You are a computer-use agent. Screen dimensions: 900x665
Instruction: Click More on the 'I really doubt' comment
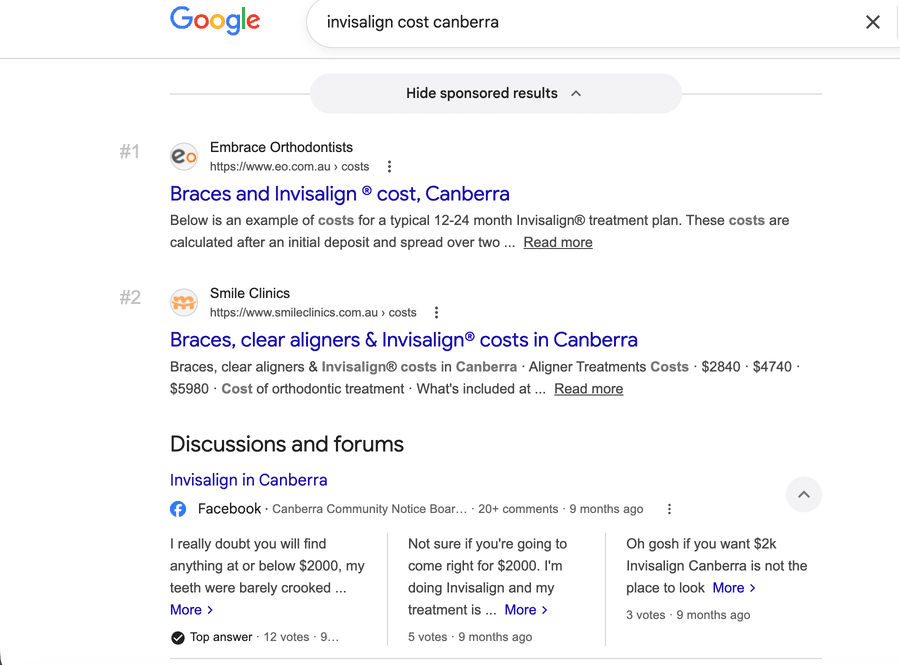click(x=192, y=610)
